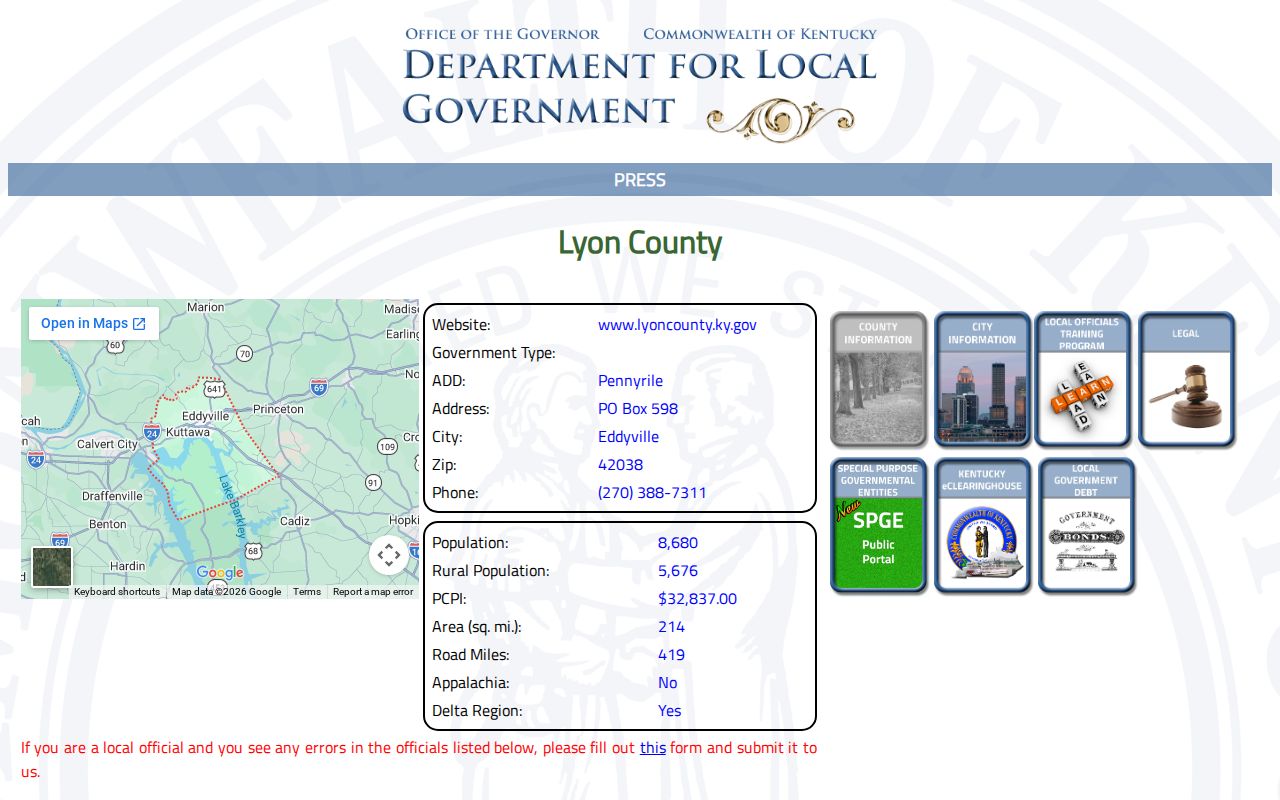This screenshot has width=1280, height=800.
Task: Click the Pennyrile ADD value
Action: (x=630, y=381)
